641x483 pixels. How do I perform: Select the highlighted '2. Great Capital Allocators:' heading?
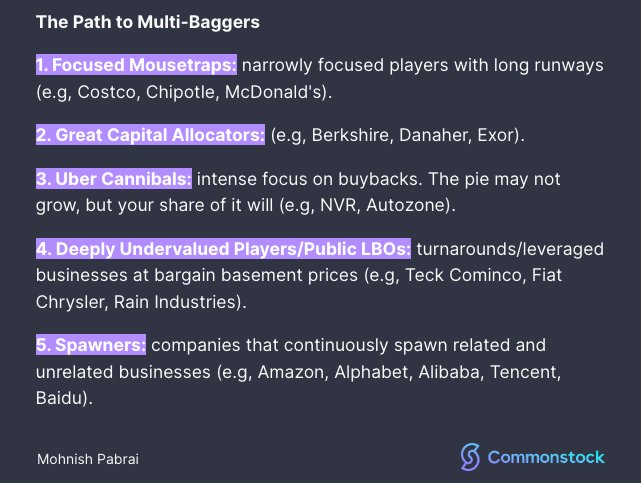click(150, 135)
